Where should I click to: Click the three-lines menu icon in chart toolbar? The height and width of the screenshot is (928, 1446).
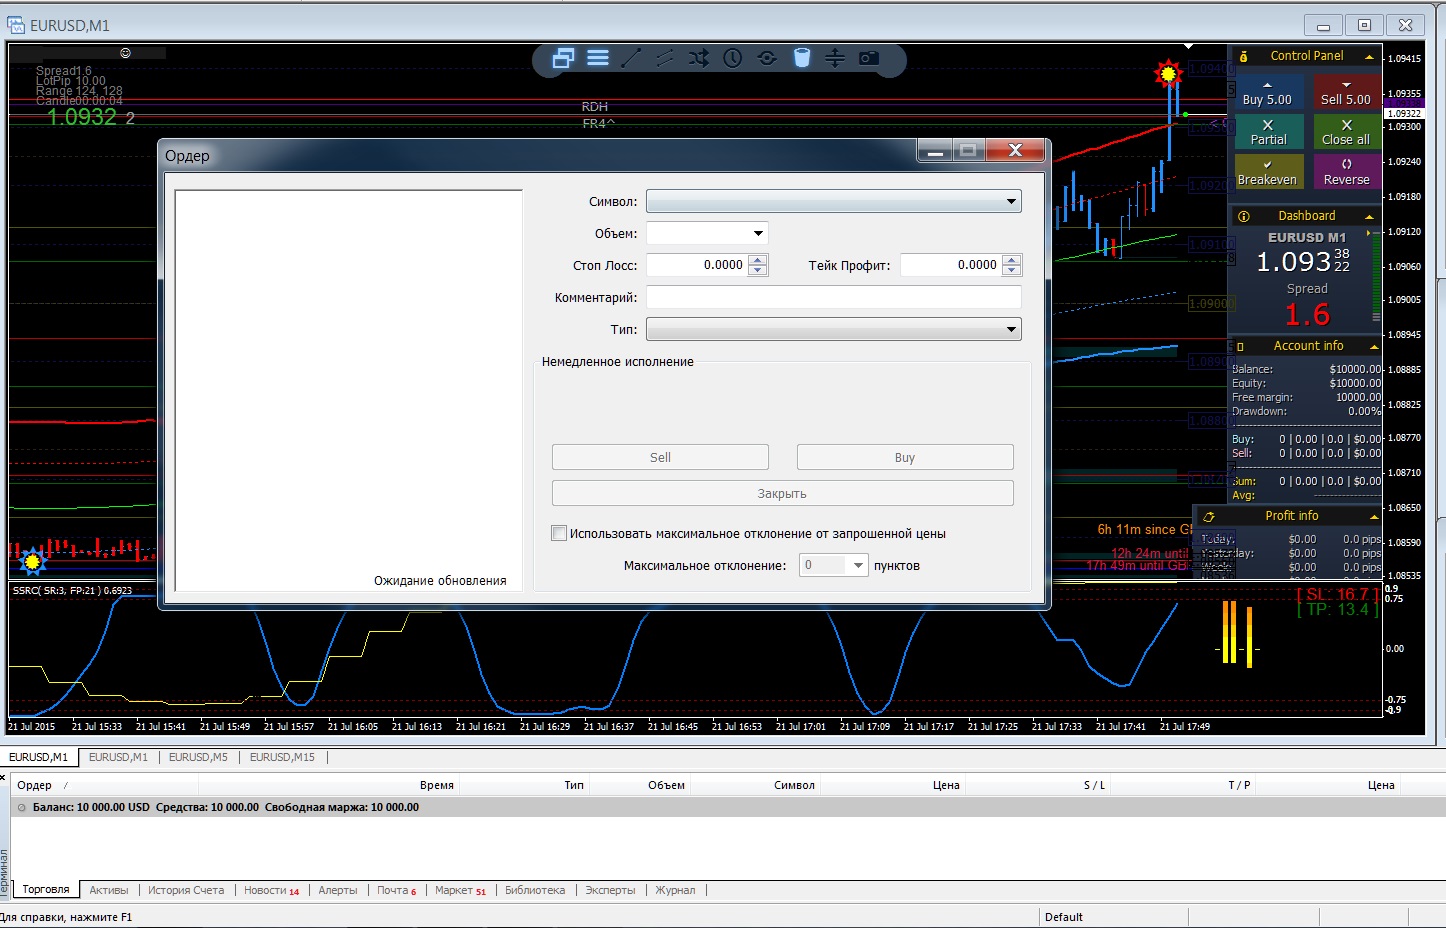coord(598,58)
